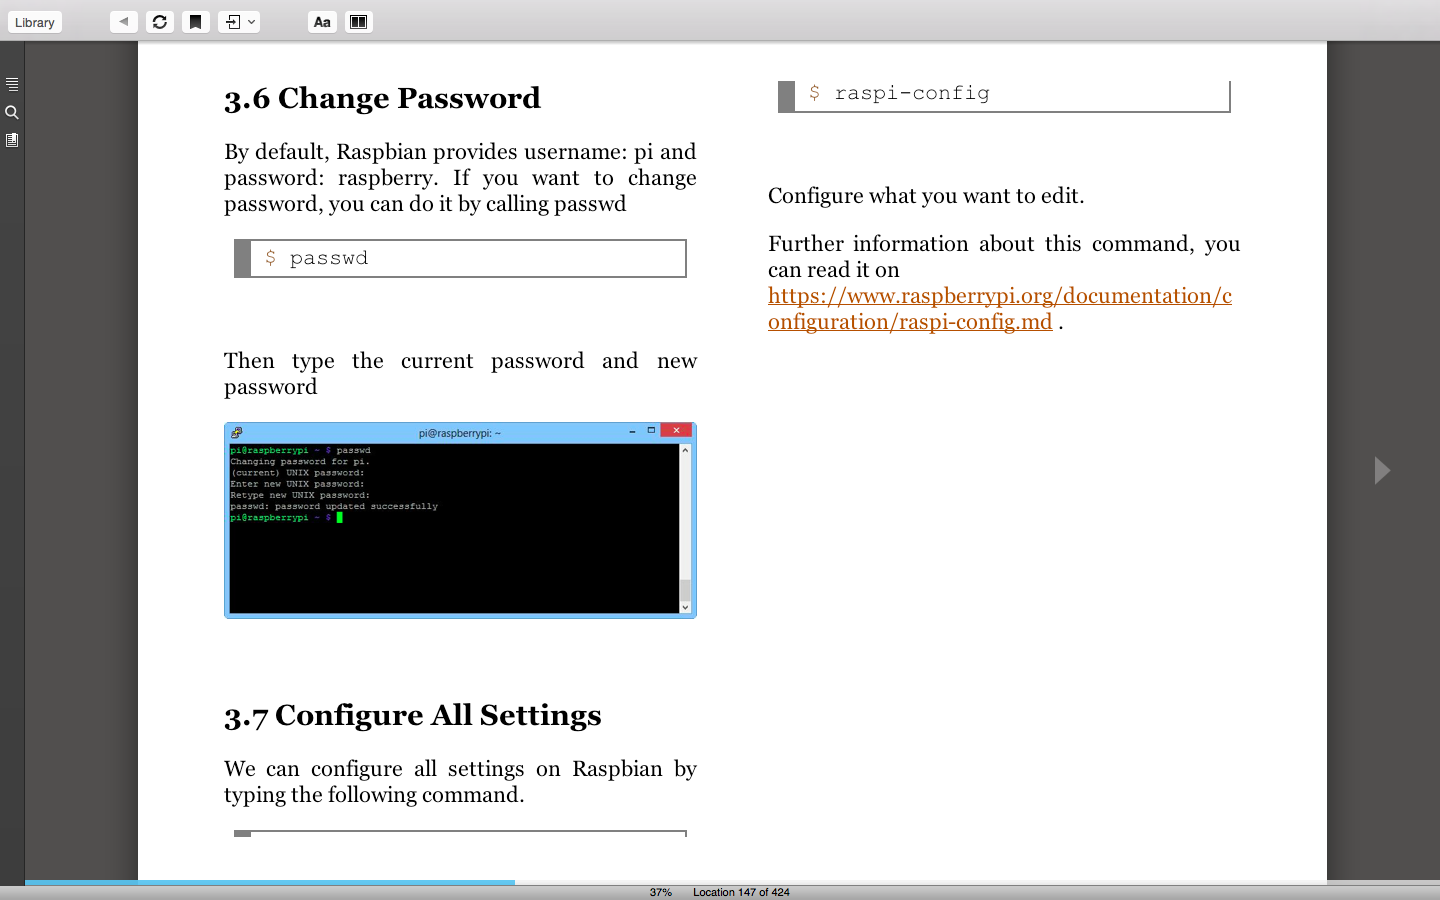
Task: Click the sync refresh icon
Action: click(x=160, y=22)
